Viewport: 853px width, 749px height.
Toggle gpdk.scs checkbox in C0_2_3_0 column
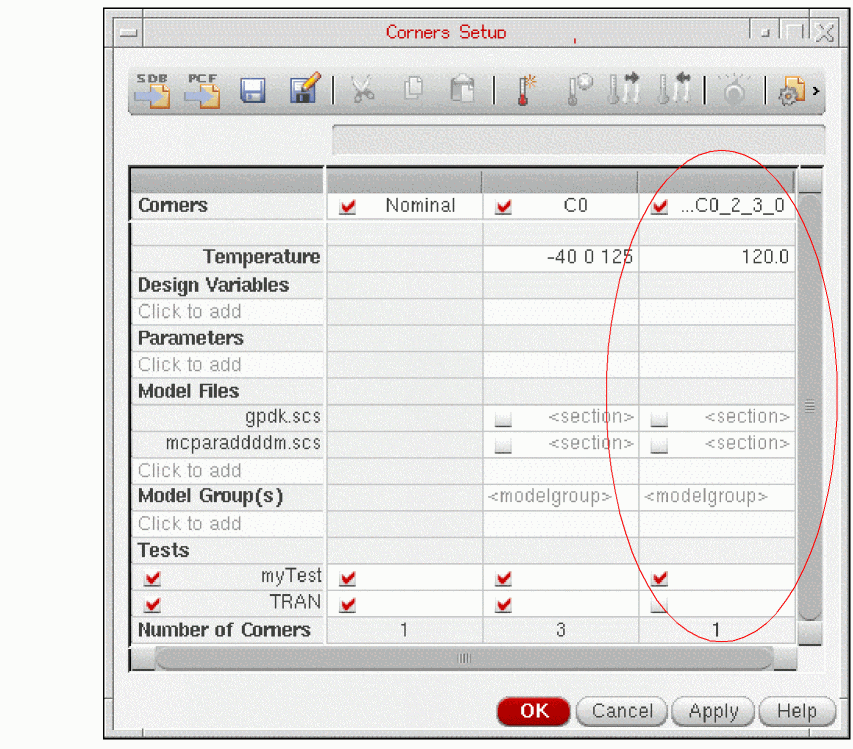point(659,419)
